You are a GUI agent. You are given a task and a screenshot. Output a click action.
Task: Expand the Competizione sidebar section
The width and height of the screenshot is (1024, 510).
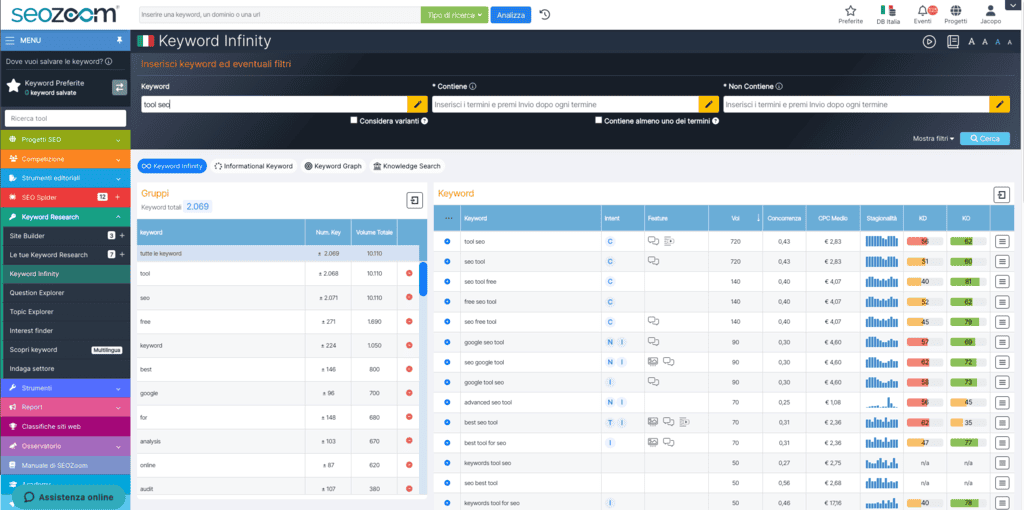pos(65,159)
